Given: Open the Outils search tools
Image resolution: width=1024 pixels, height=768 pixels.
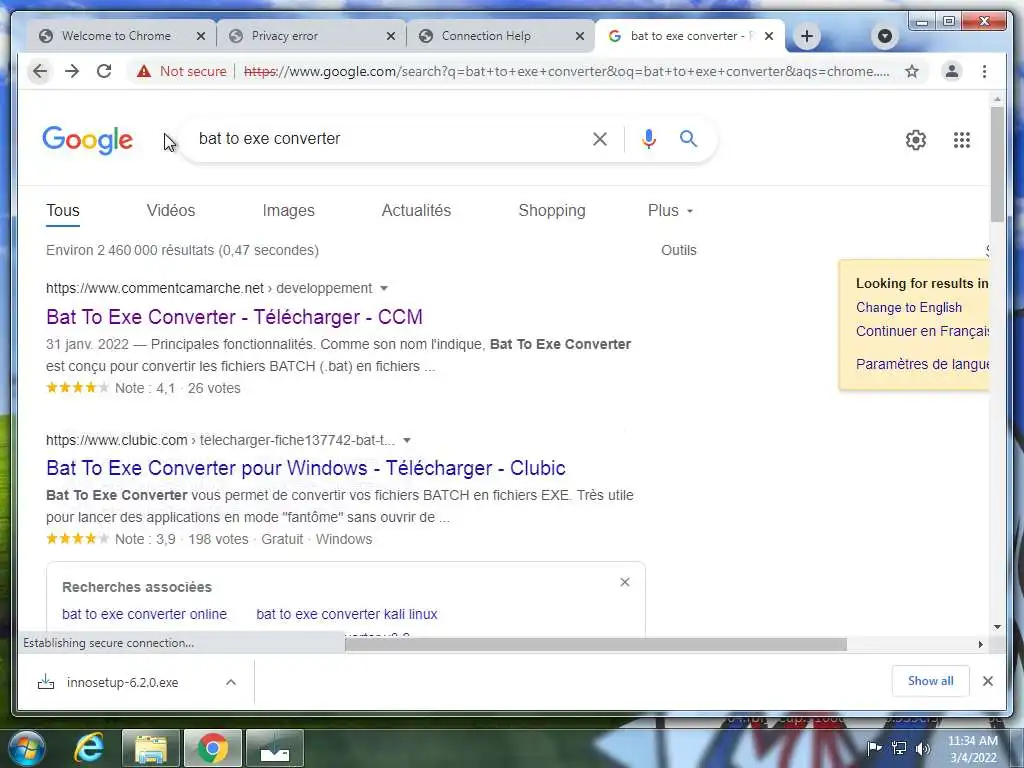Looking at the screenshot, I should [679, 250].
